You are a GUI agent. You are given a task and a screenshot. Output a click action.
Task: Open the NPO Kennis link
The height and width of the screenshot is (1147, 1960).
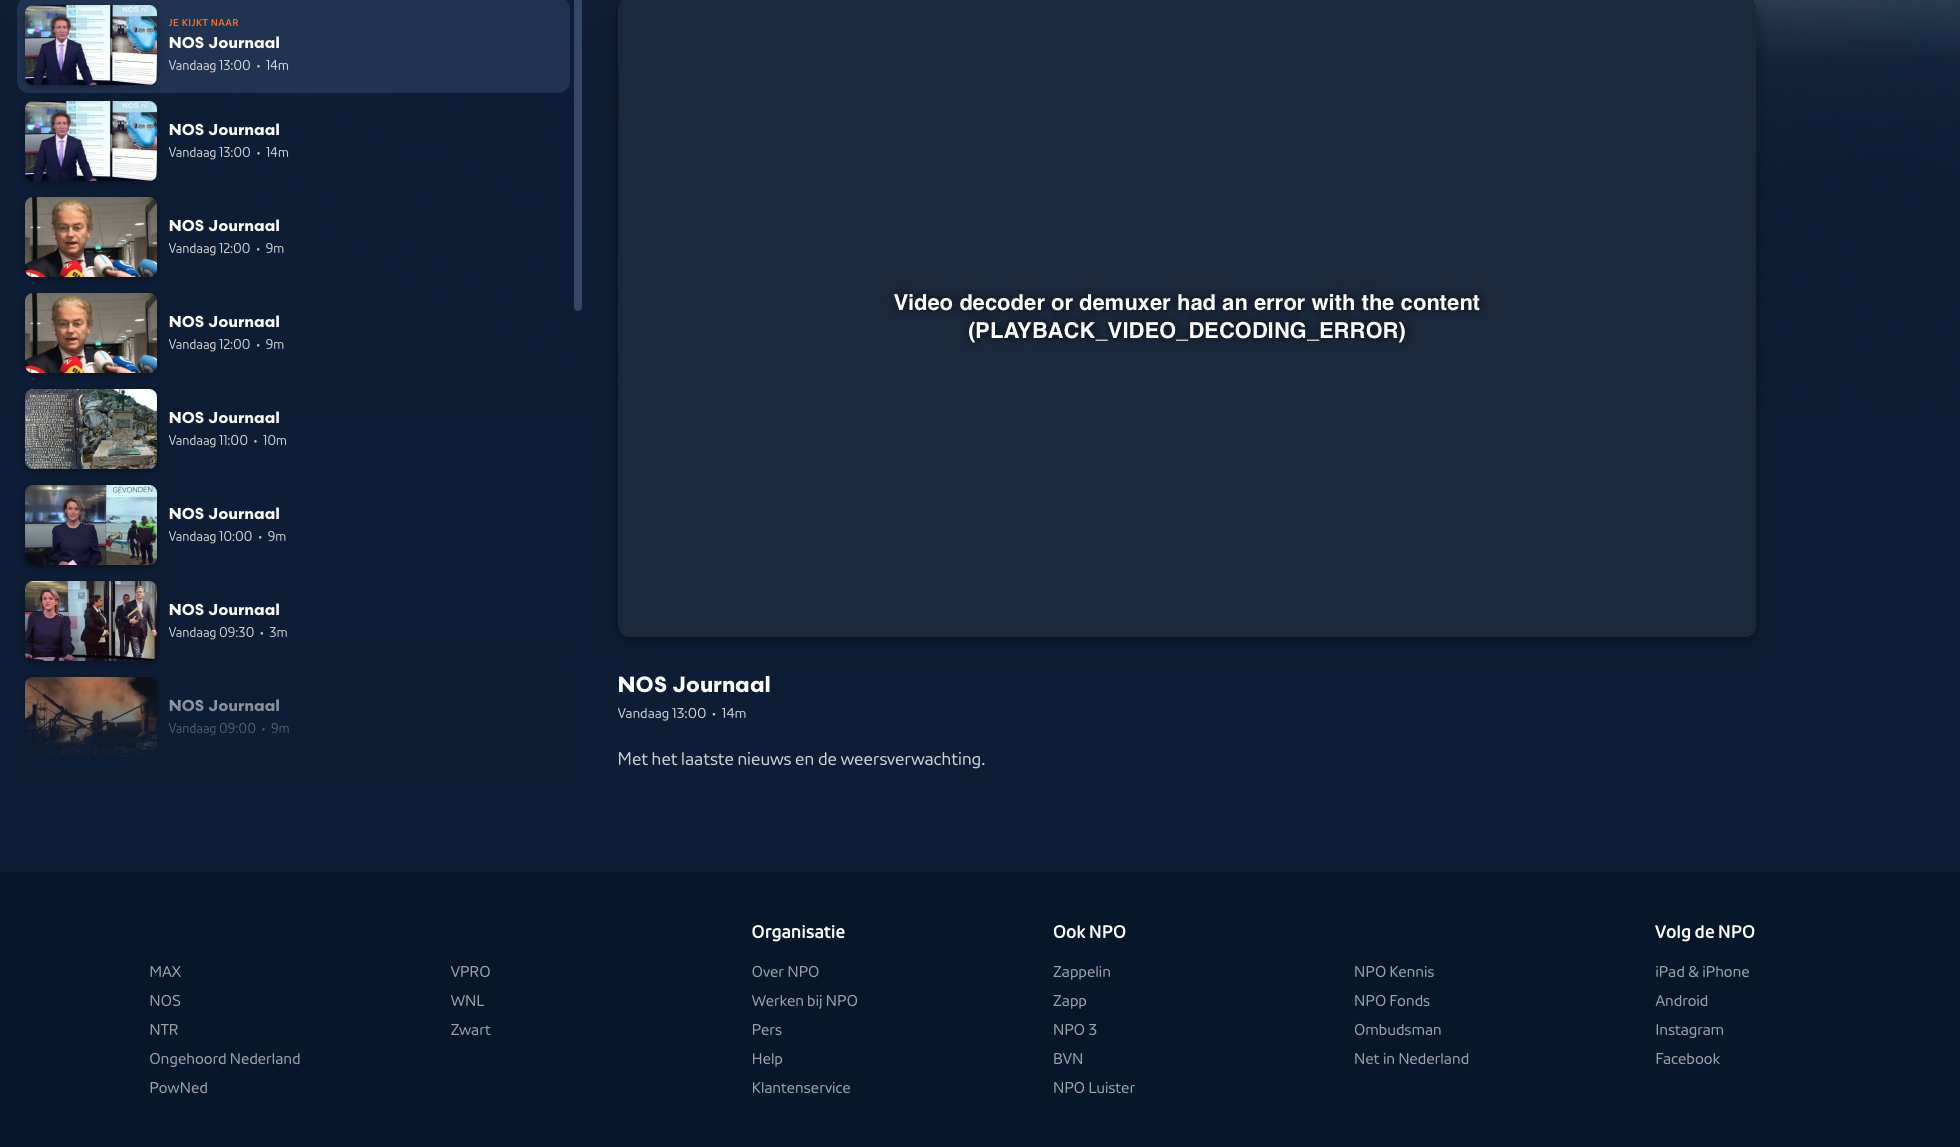coord(1394,972)
